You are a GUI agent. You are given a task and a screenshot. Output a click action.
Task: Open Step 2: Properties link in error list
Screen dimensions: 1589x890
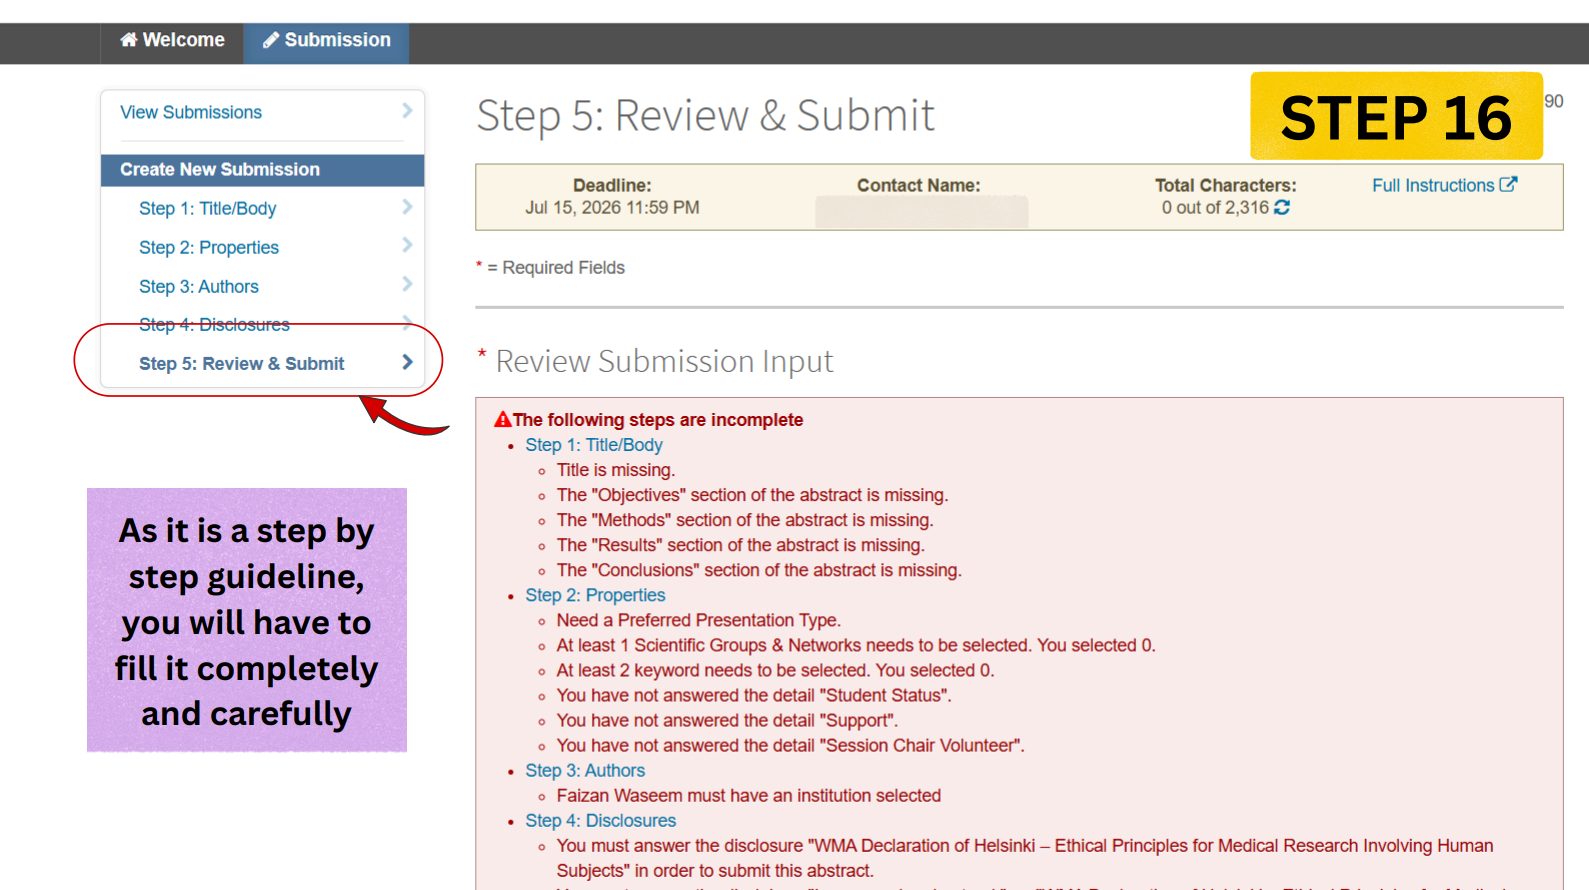coord(595,595)
